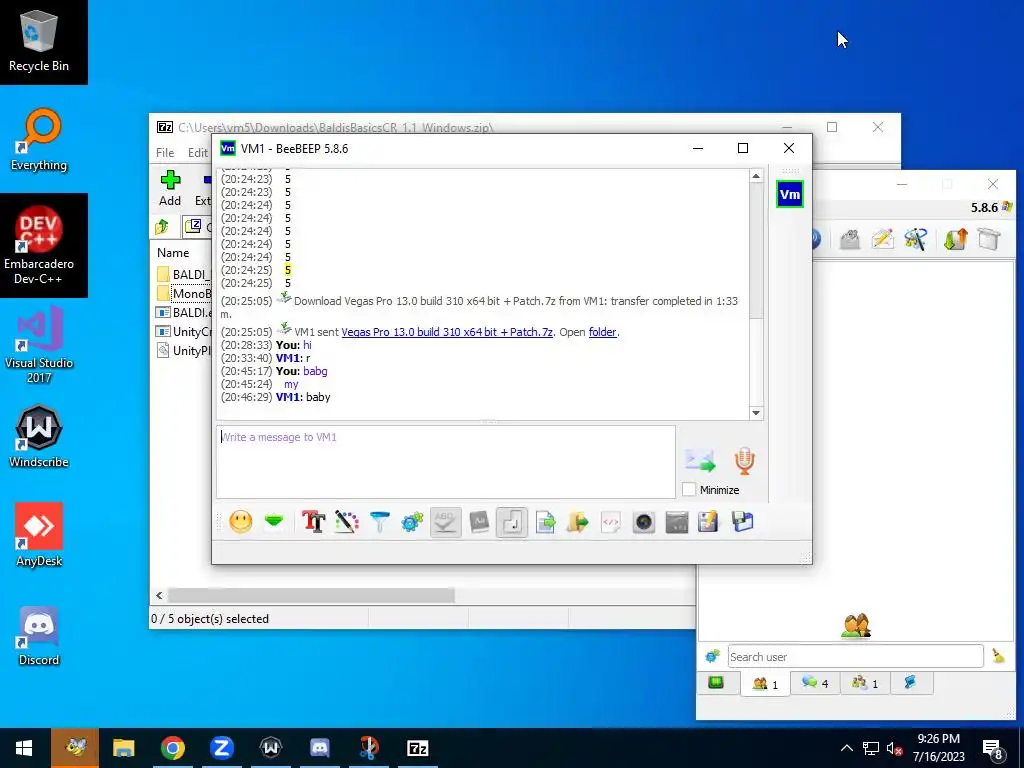This screenshot has width=1024, height=768.
Task: Open the Recycle Bin desktop icon
Action: pos(39,40)
